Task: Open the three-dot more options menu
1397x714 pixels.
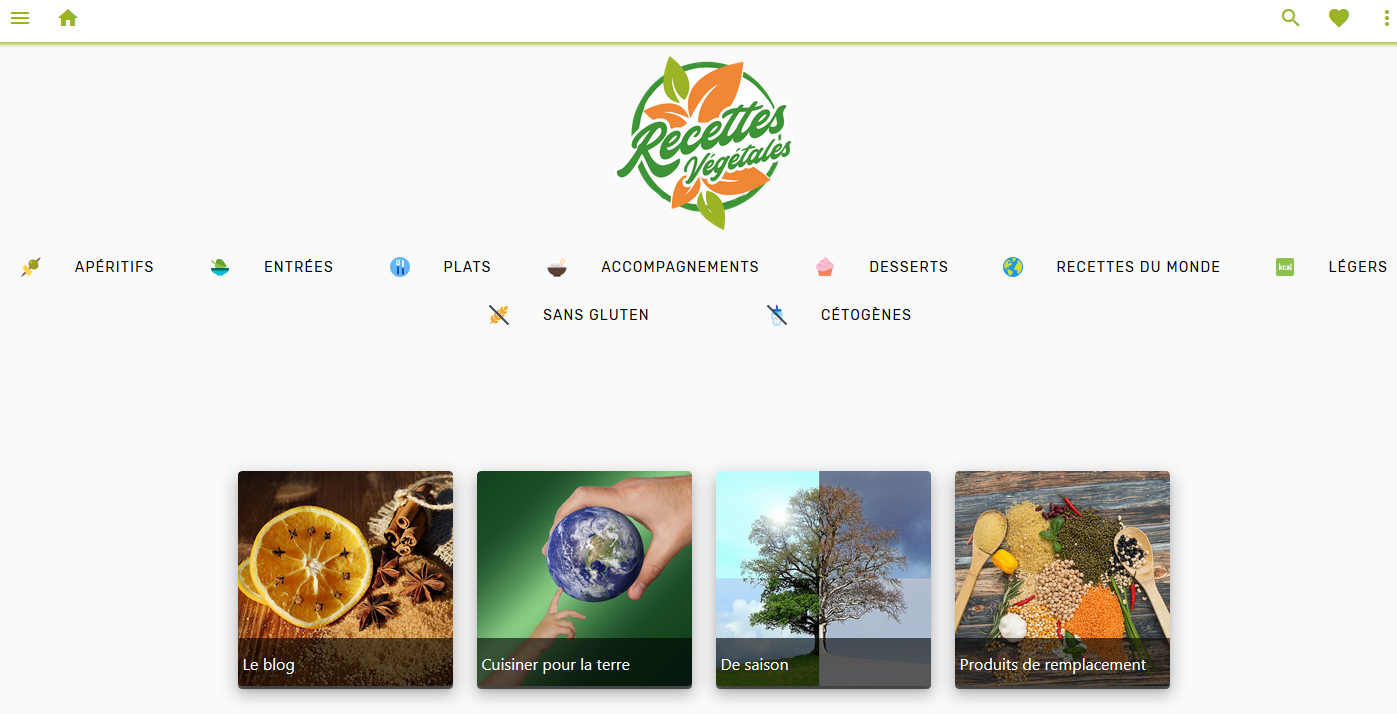Action: pos(1385,18)
